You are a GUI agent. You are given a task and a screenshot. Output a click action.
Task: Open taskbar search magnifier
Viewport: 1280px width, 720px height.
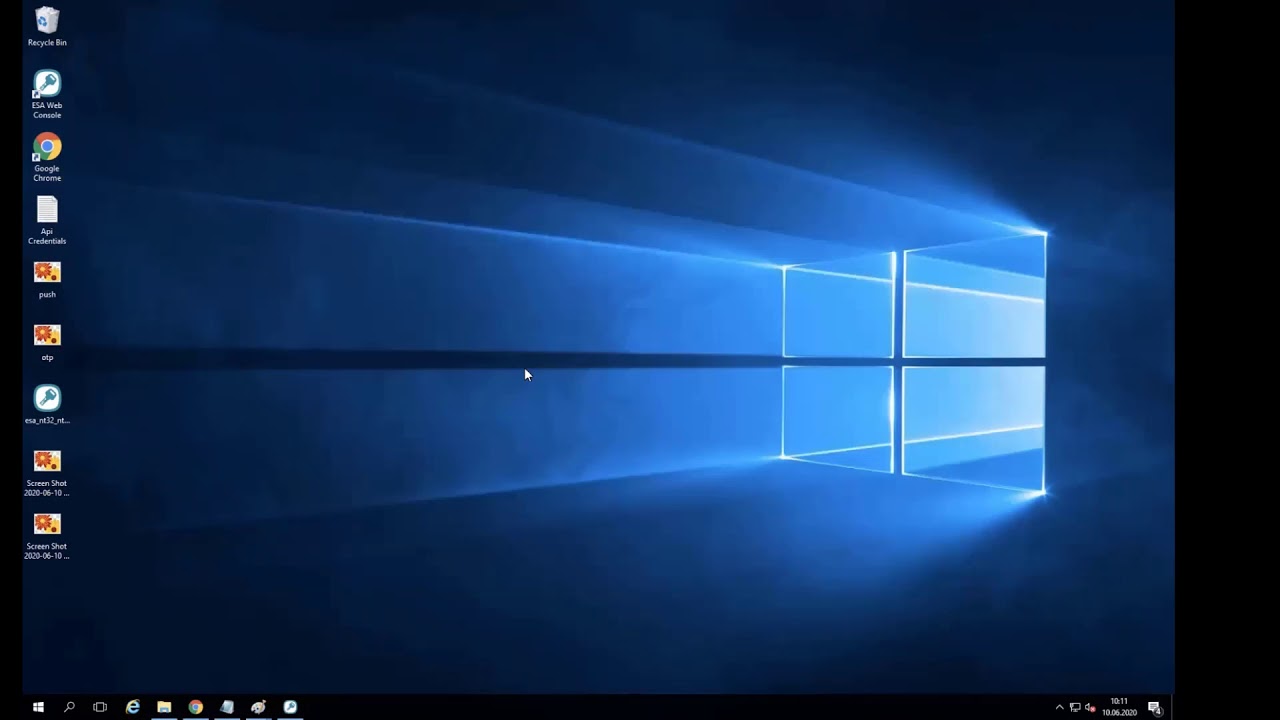pos(69,707)
